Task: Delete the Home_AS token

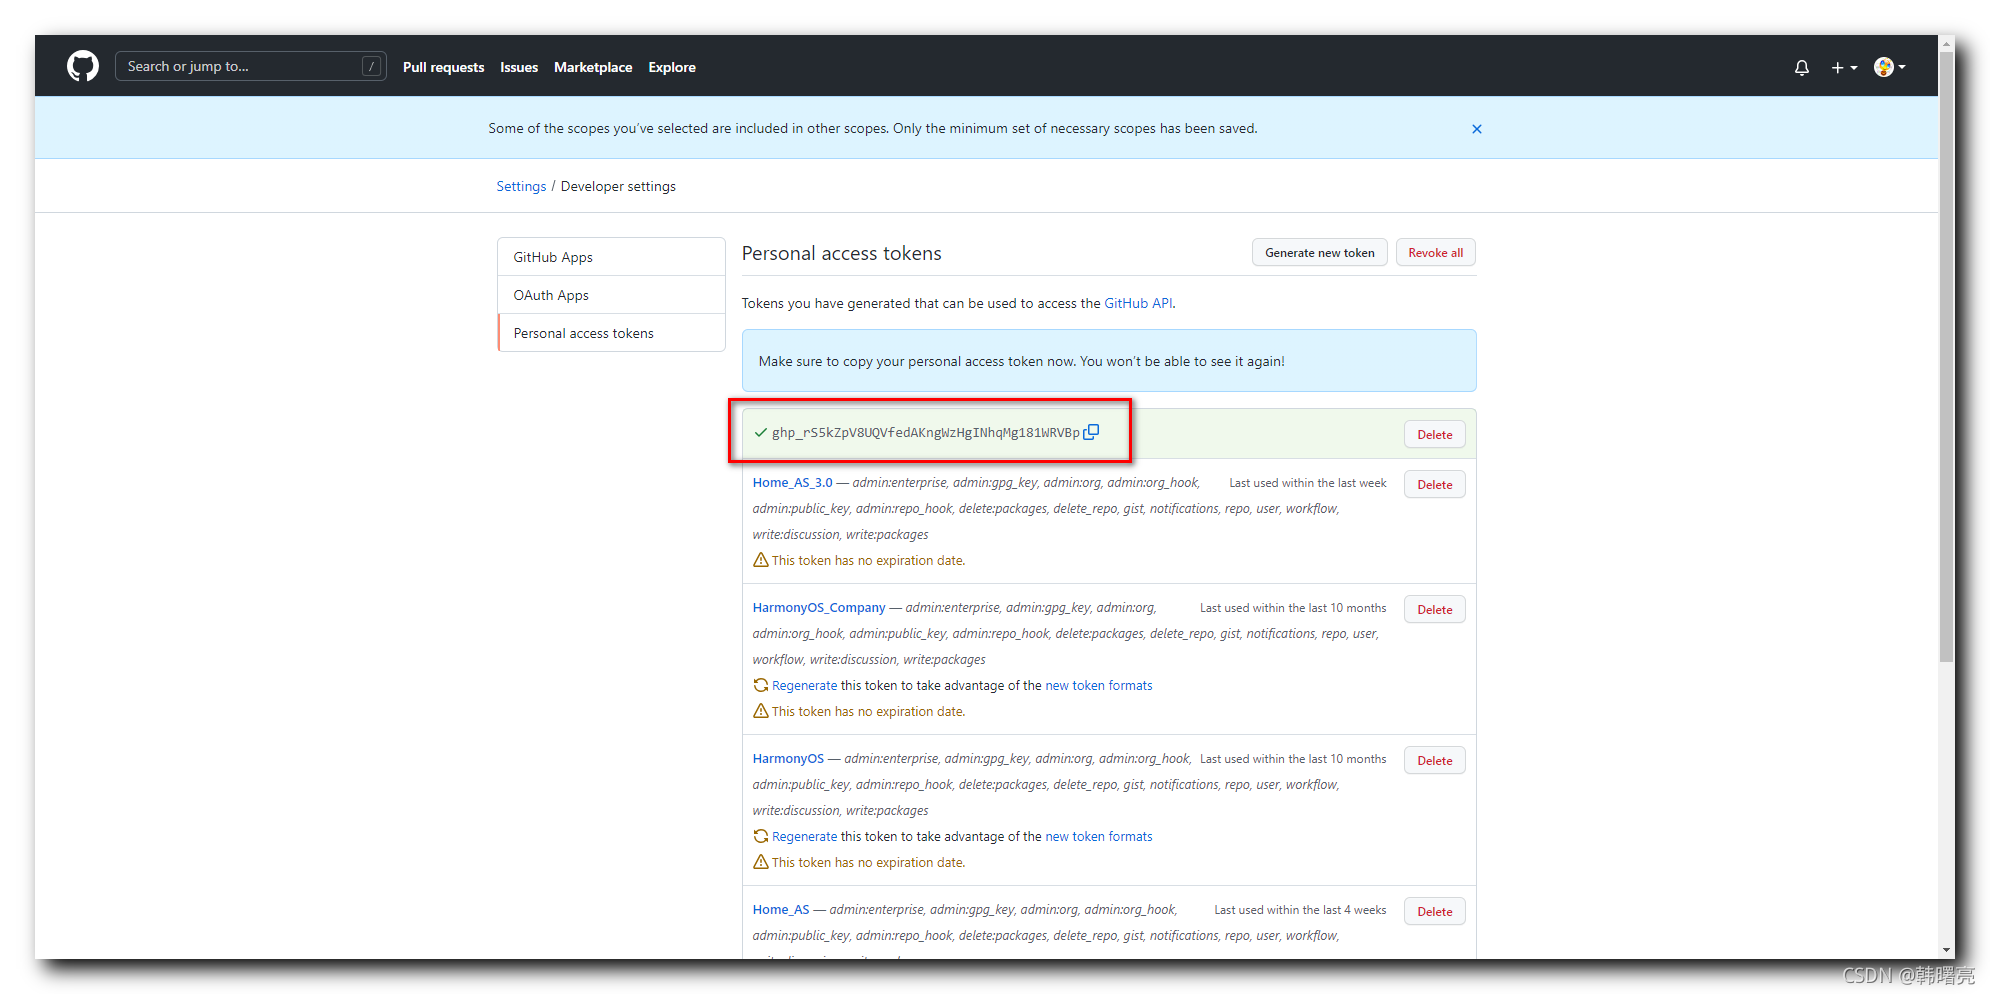Action: pos(1434,911)
